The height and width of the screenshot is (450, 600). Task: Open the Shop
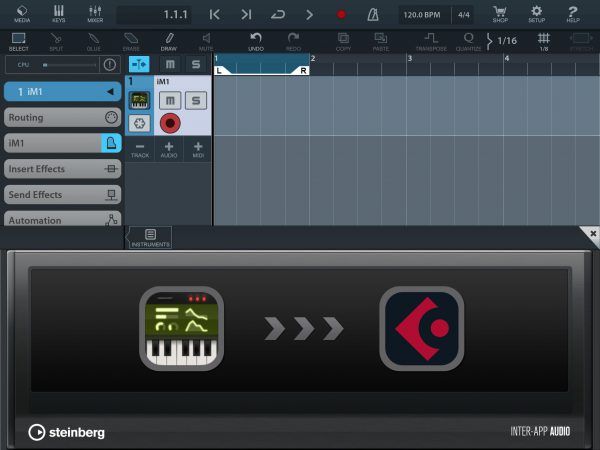[x=500, y=14]
